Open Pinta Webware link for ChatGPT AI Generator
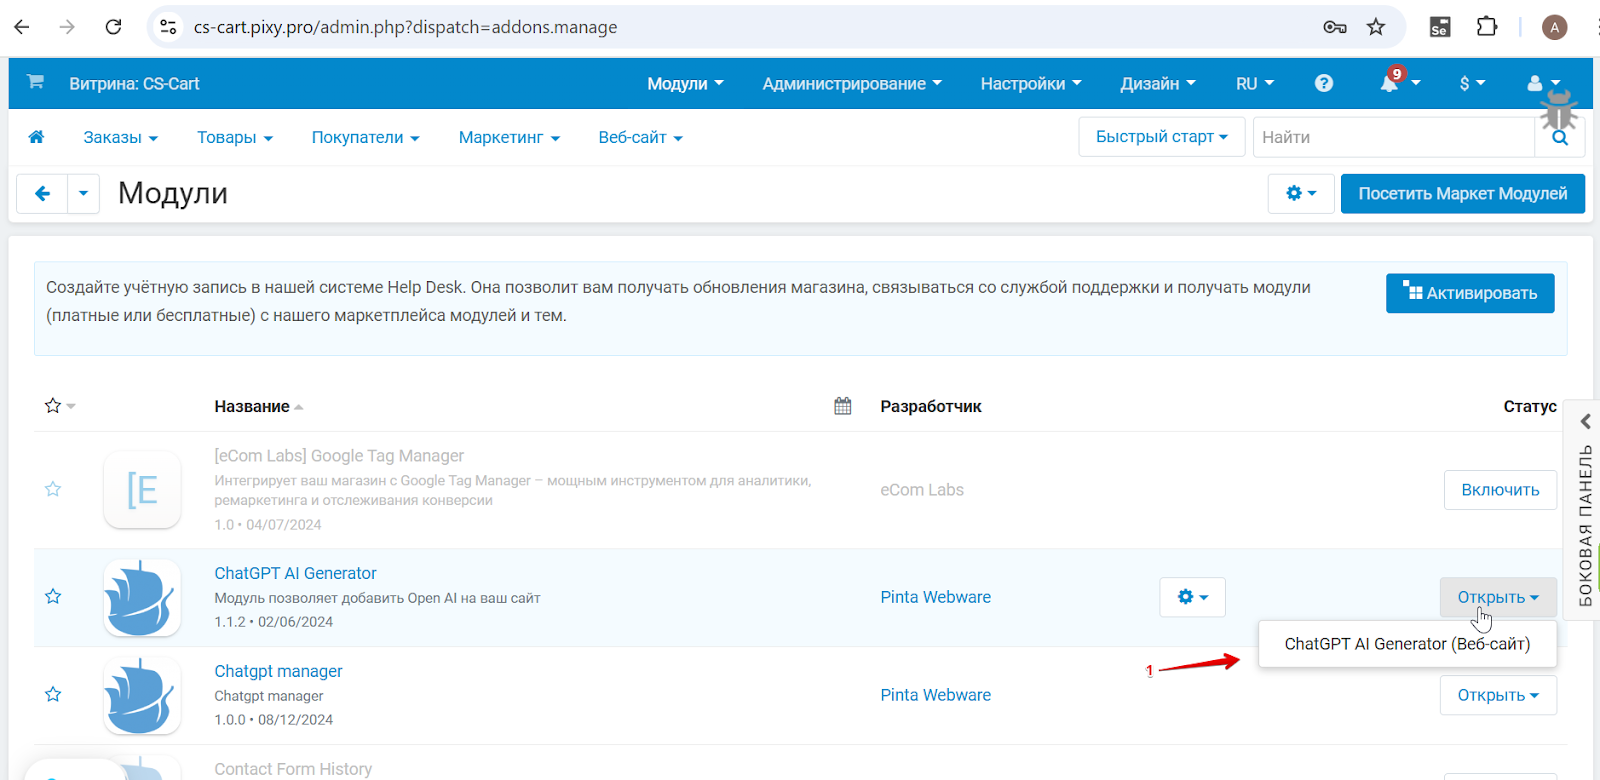Viewport: 1600px width, 780px height. tap(935, 597)
